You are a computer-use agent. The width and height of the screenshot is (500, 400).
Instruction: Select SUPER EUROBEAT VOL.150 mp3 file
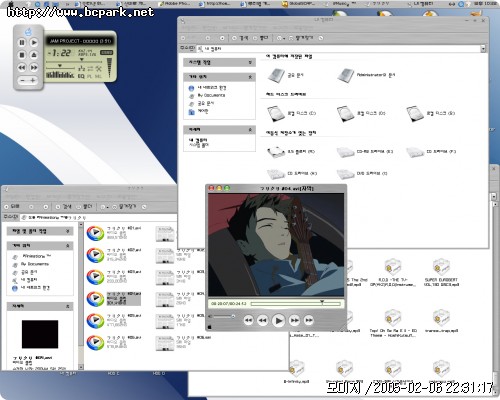click(x=441, y=273)
